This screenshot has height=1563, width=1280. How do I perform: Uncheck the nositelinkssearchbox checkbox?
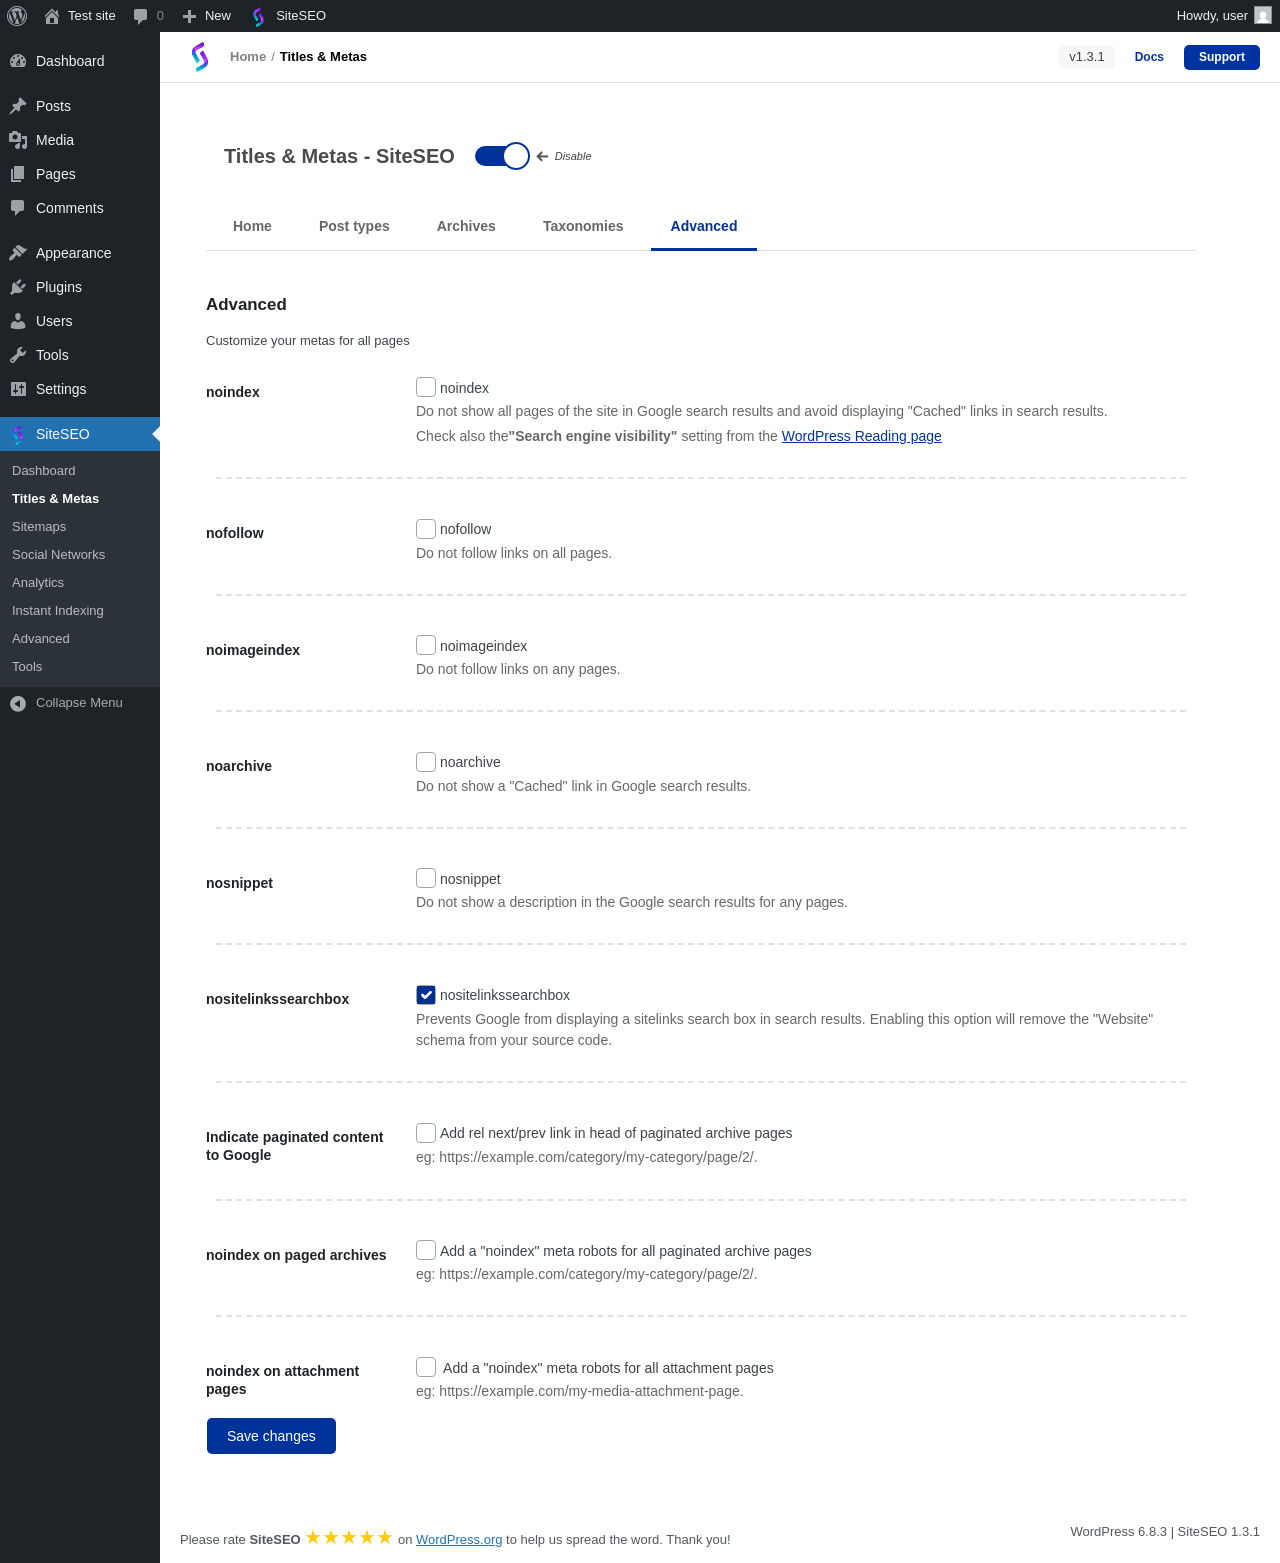[426, 995]
